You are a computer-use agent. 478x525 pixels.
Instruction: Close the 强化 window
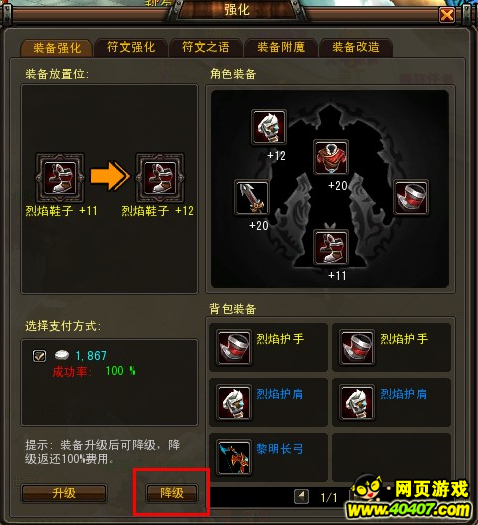pos(447,15)
